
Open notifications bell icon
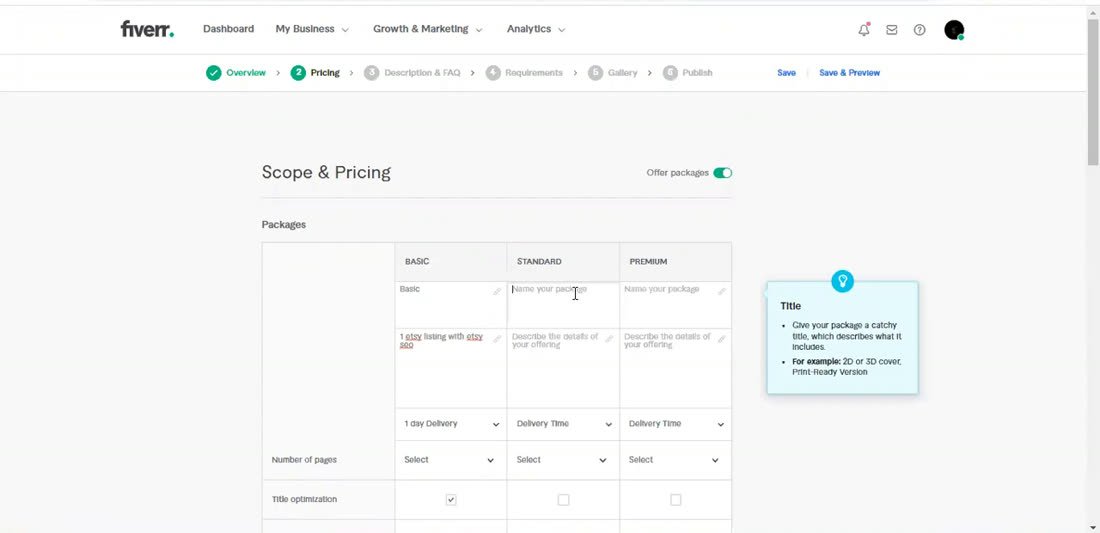coord(864,29)
